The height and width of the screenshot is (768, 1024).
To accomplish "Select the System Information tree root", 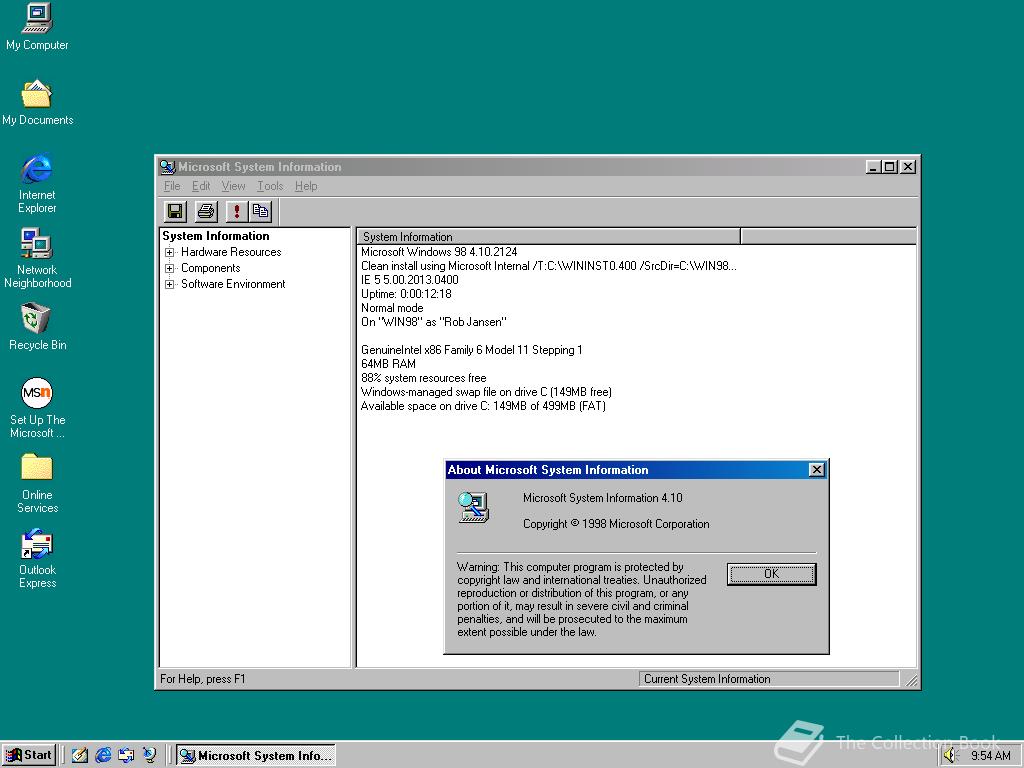I will tap(216, 236).
